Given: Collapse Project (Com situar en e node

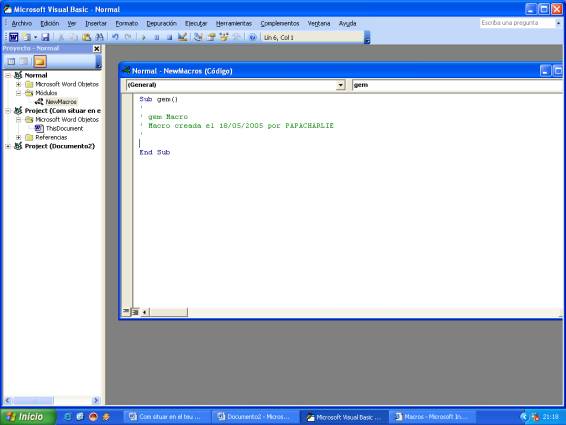Looking at the screenshot, I should (x=8, y=111).
